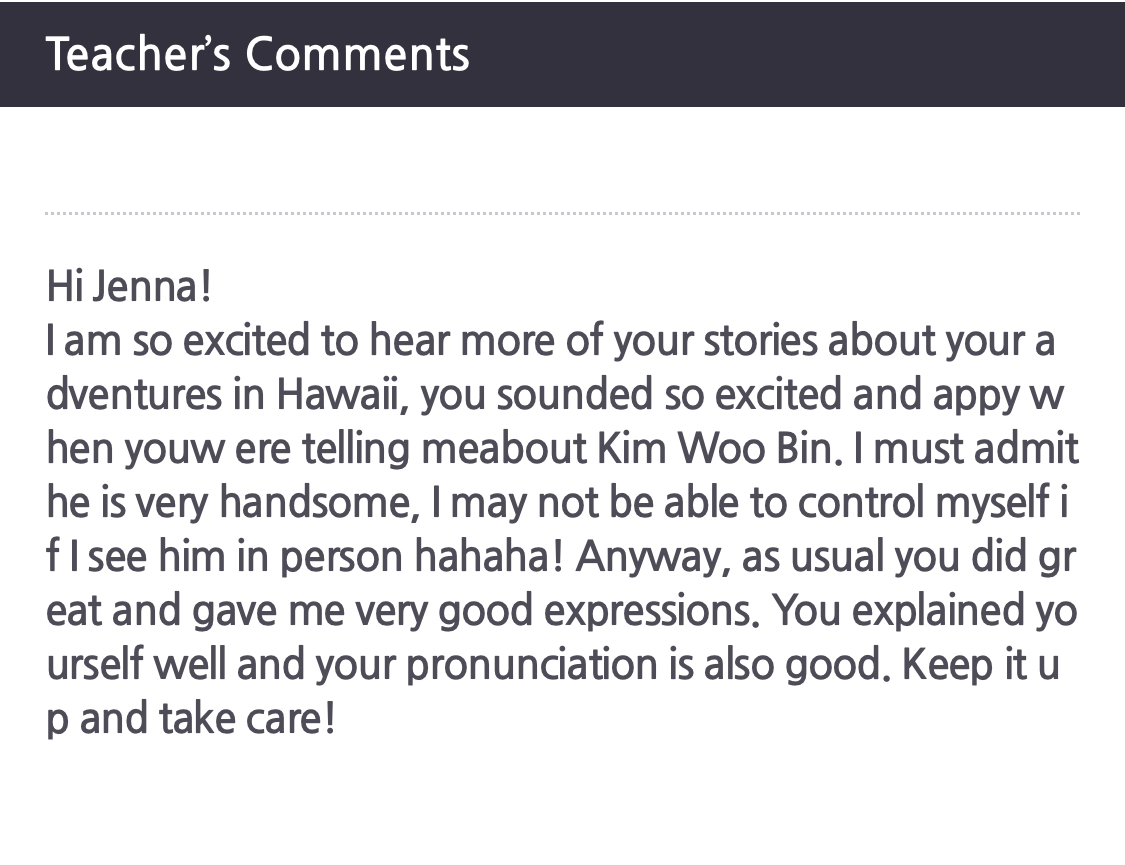Click the dotted divider line below header
Viewport: 1125px width, 865px height.
pyautogui.click(x=562, y=213)
